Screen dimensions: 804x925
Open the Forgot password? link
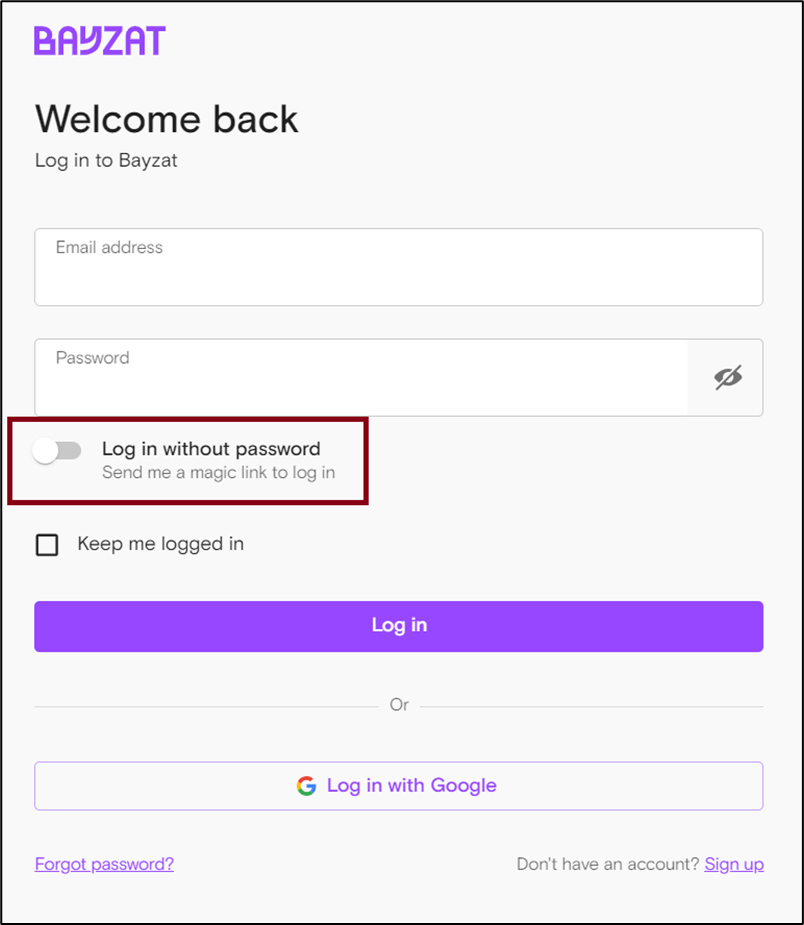point(104,864)
